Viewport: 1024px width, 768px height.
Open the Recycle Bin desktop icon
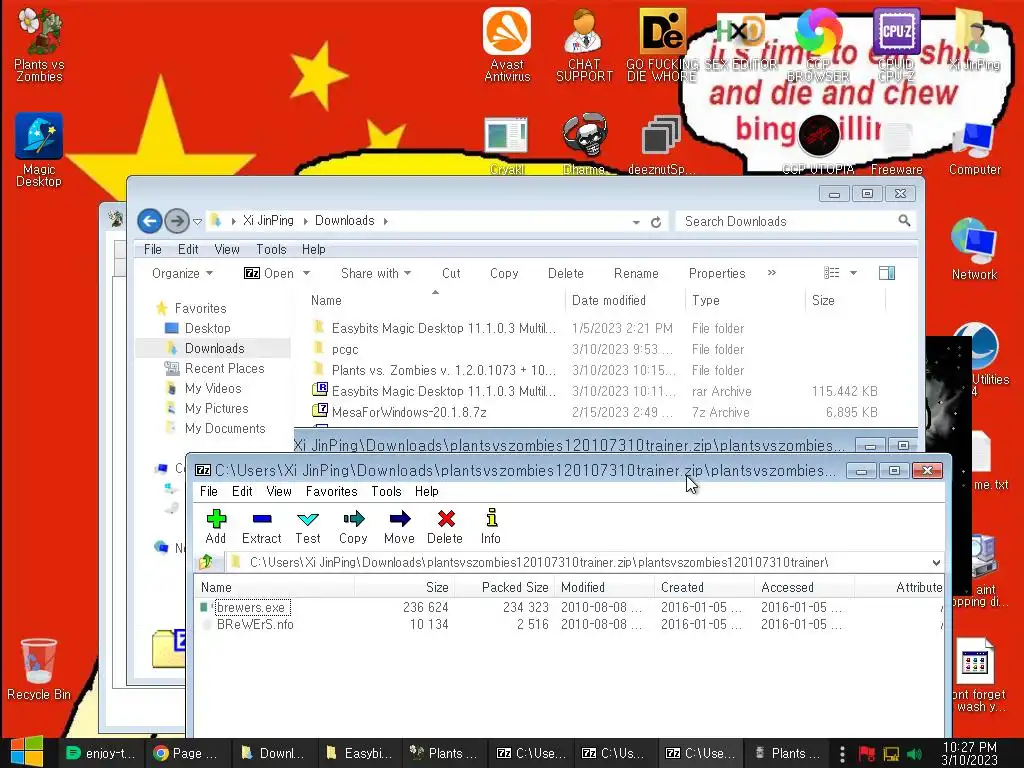pos(39,669)
